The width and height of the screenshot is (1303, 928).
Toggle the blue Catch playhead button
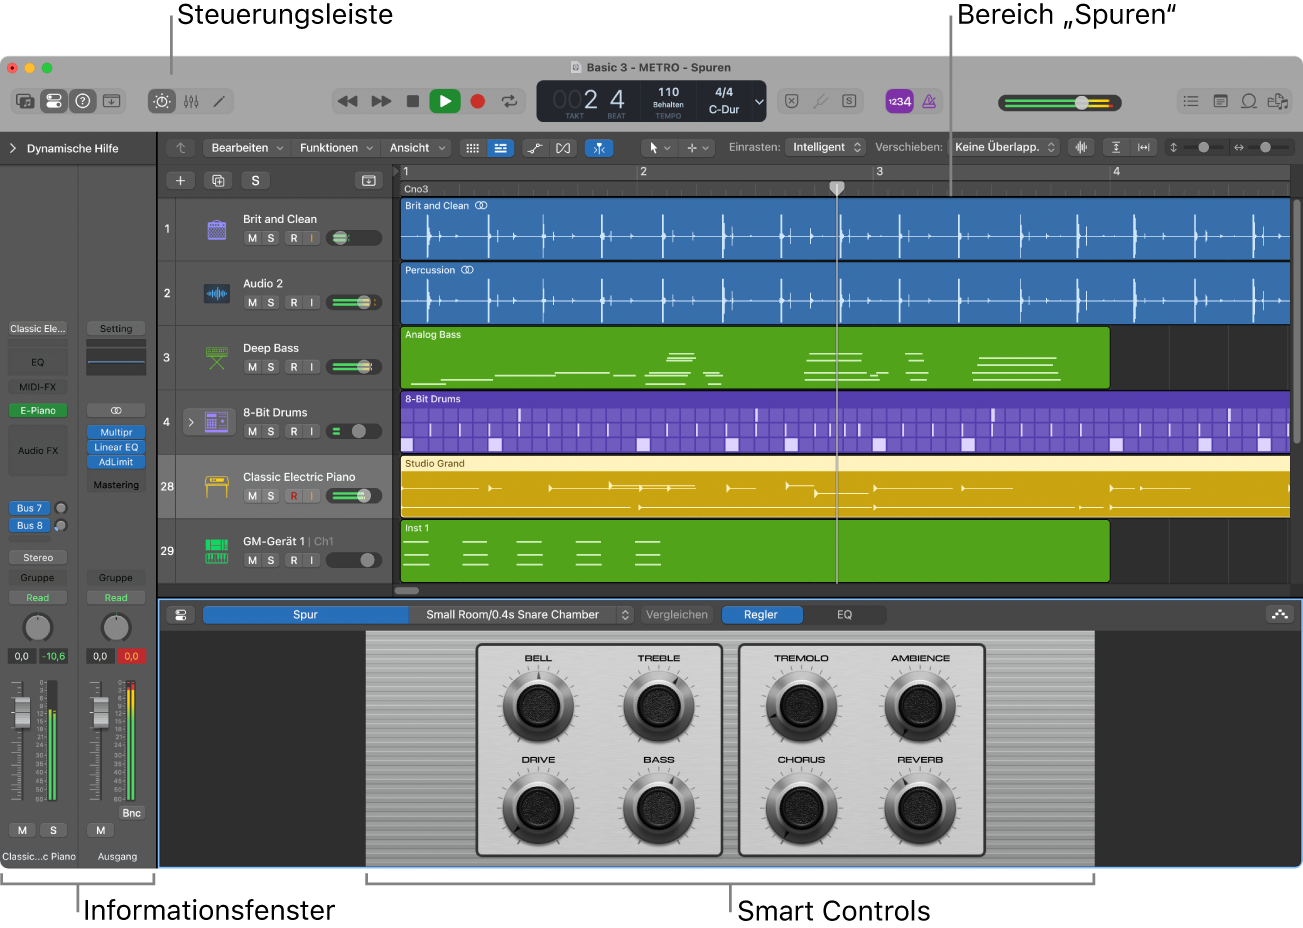click(599, 148)
